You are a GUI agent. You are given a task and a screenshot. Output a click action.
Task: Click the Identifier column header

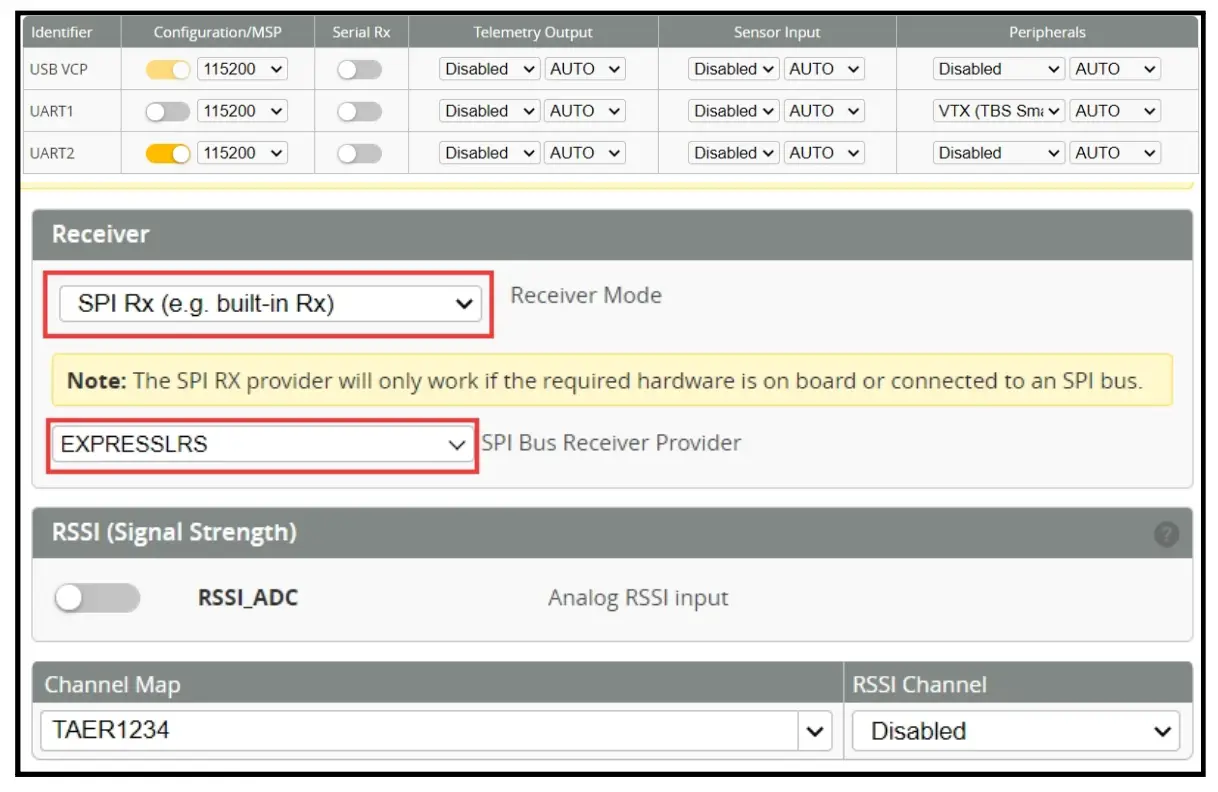pos(62,32)
